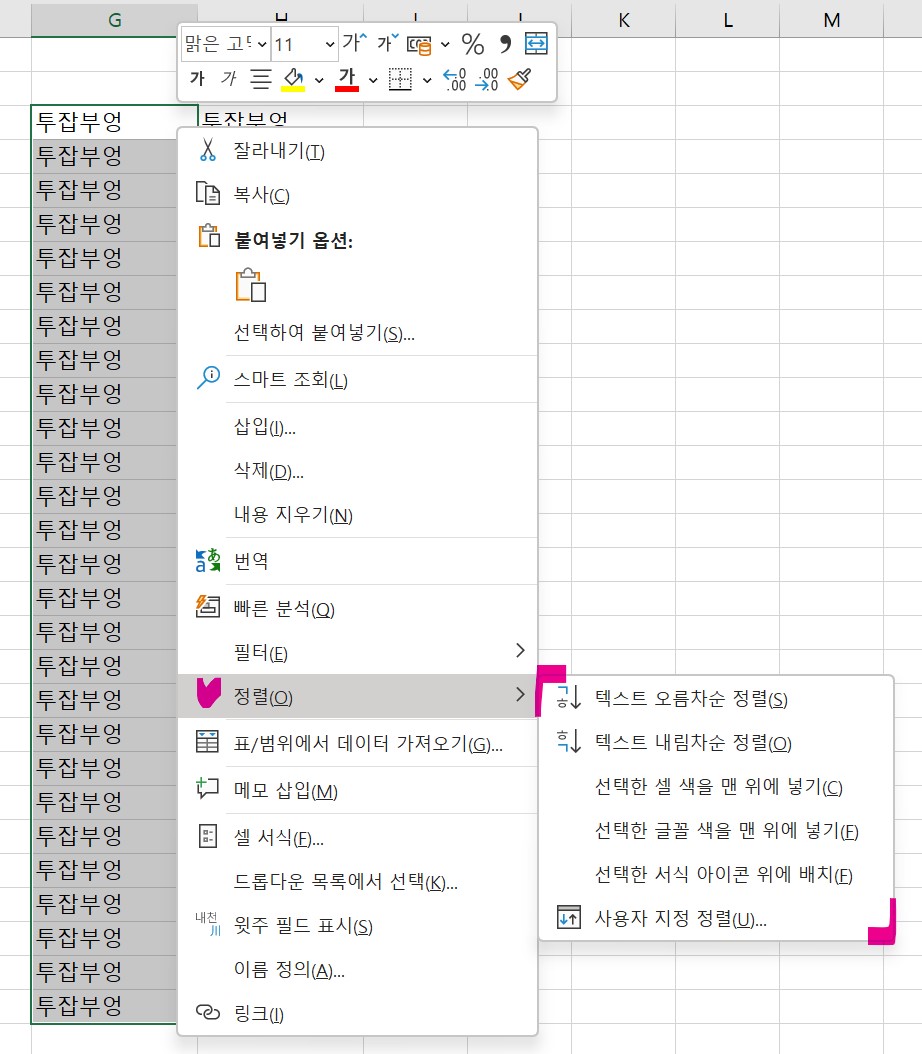922x1054 pixels.
Task: Select column M header
Action: pyautogui.click(x=832, y=20)
